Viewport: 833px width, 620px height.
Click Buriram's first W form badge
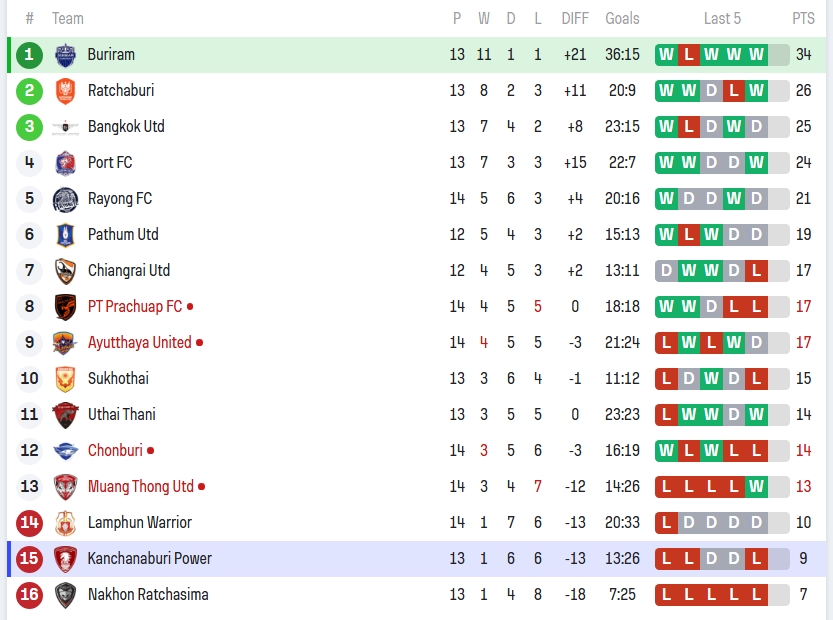pyautogui.click(x=666, y=55)
